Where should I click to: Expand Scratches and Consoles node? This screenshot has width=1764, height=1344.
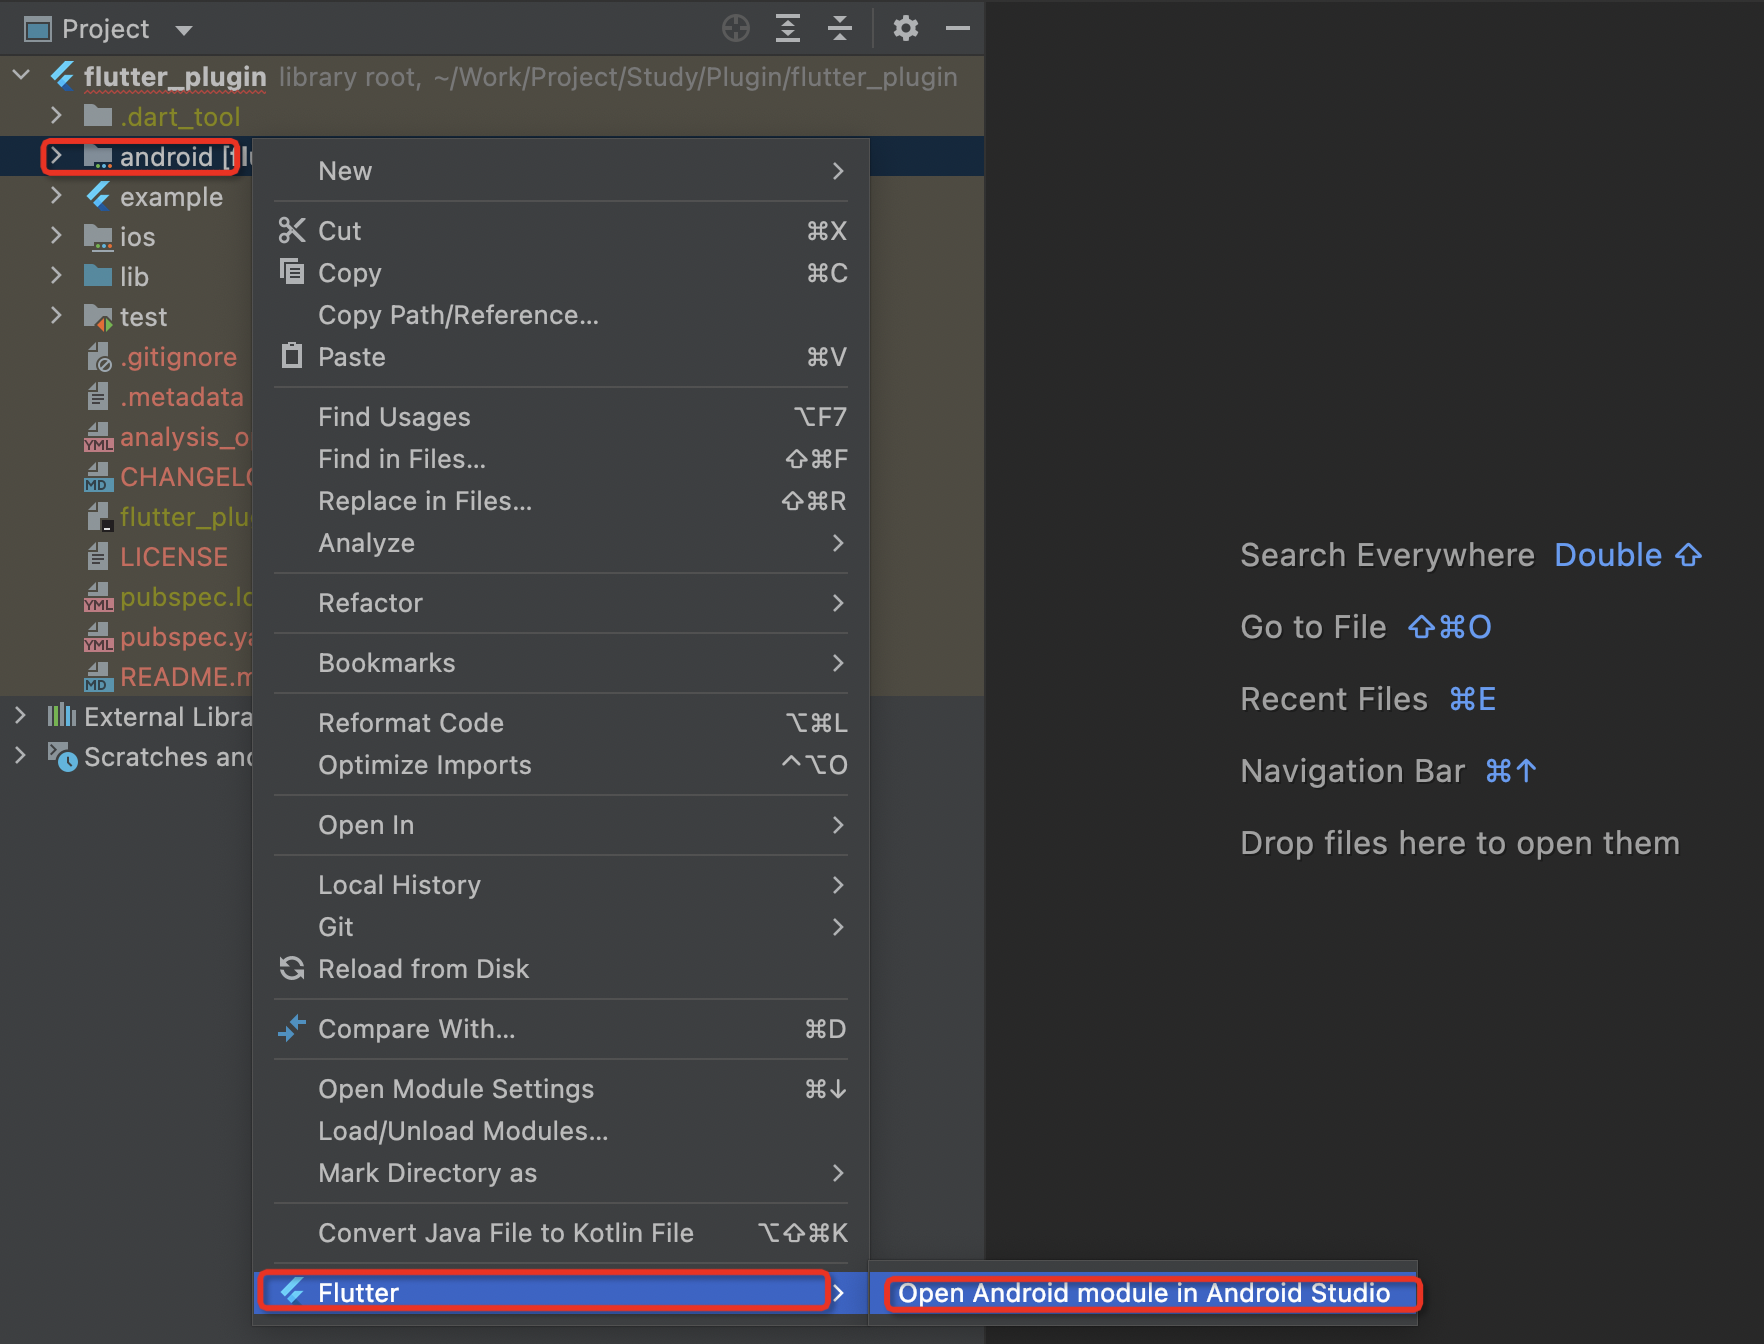coord(21,756)
